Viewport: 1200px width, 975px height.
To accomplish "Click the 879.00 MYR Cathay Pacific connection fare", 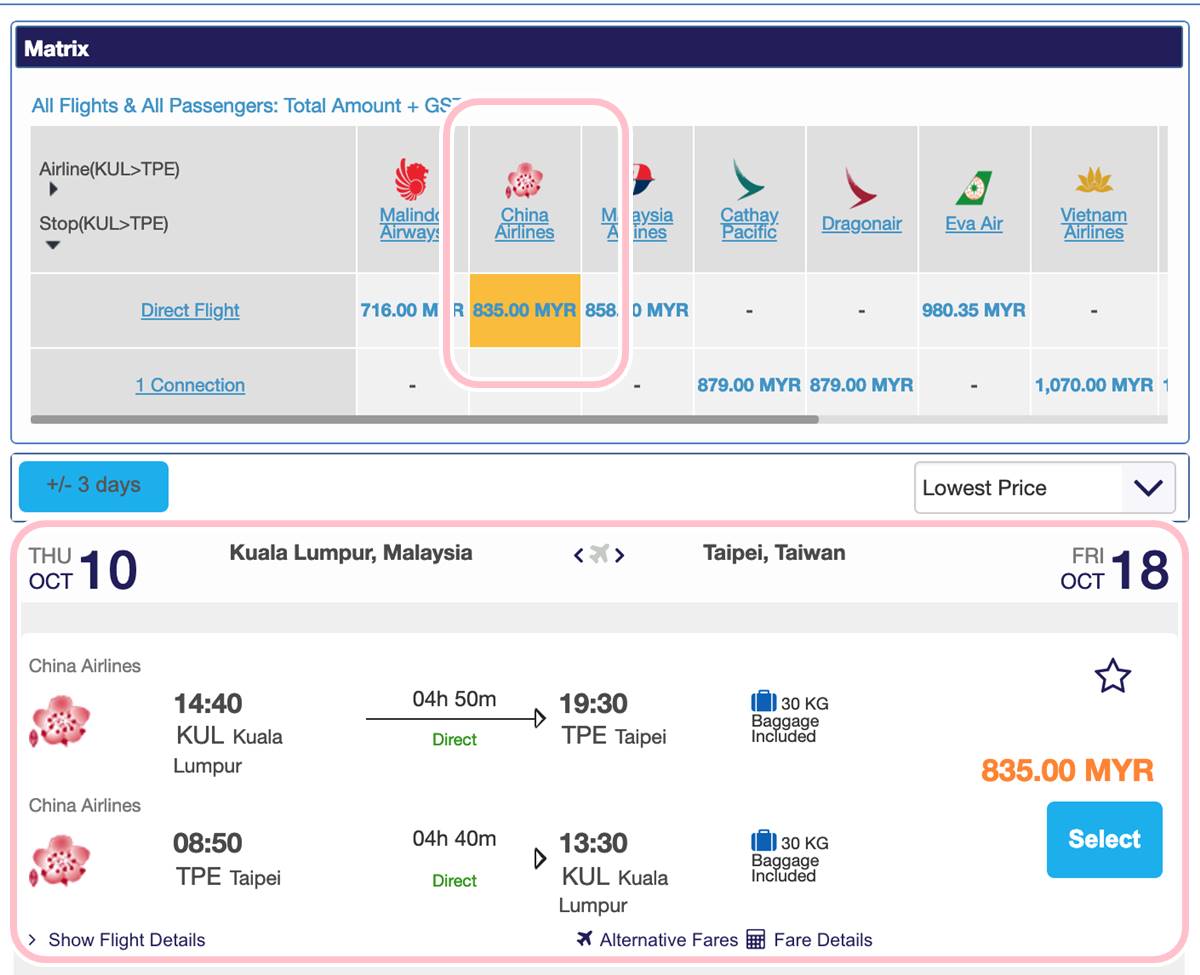I will (749, 385).
